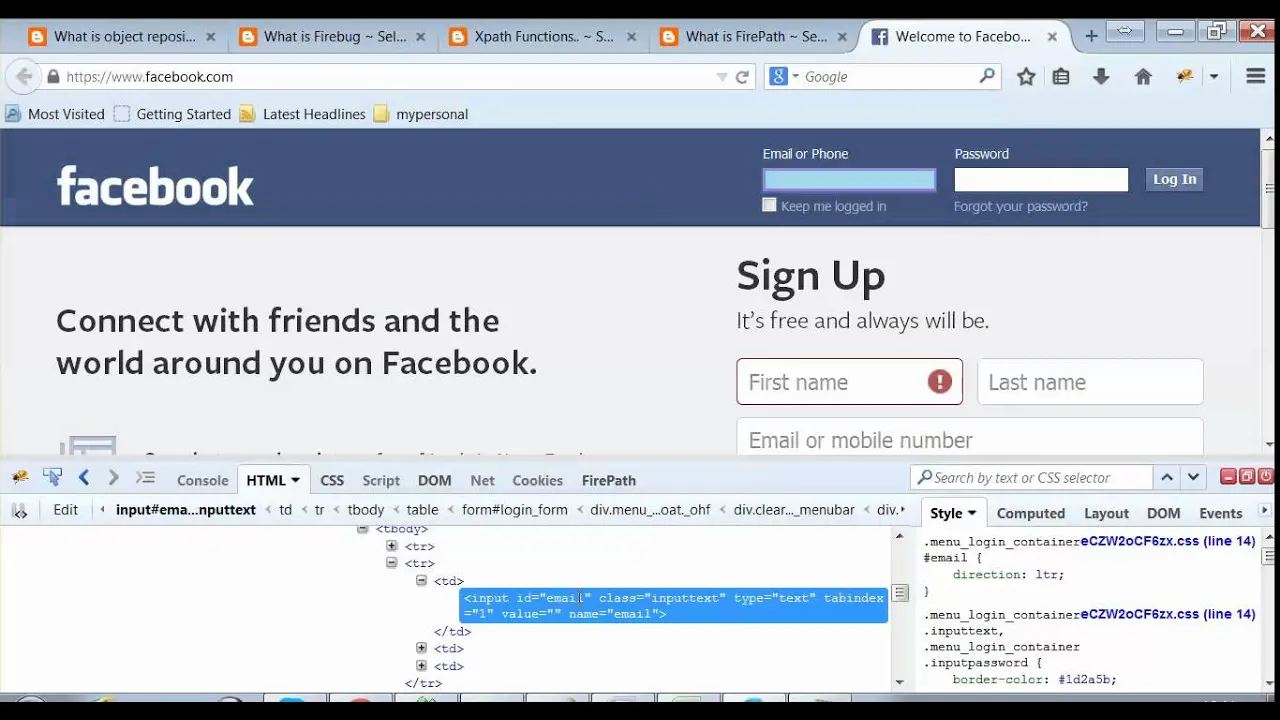Open the Firefox downloads arrow
Screen dimensions: 1280x720
pyautogui.click(x=1101, y=77)
